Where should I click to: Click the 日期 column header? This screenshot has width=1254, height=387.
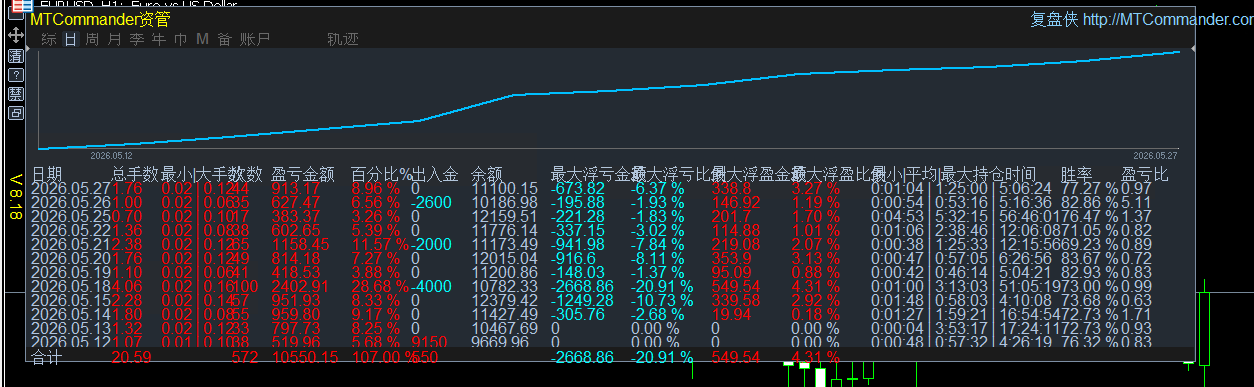tap(47, 175)
